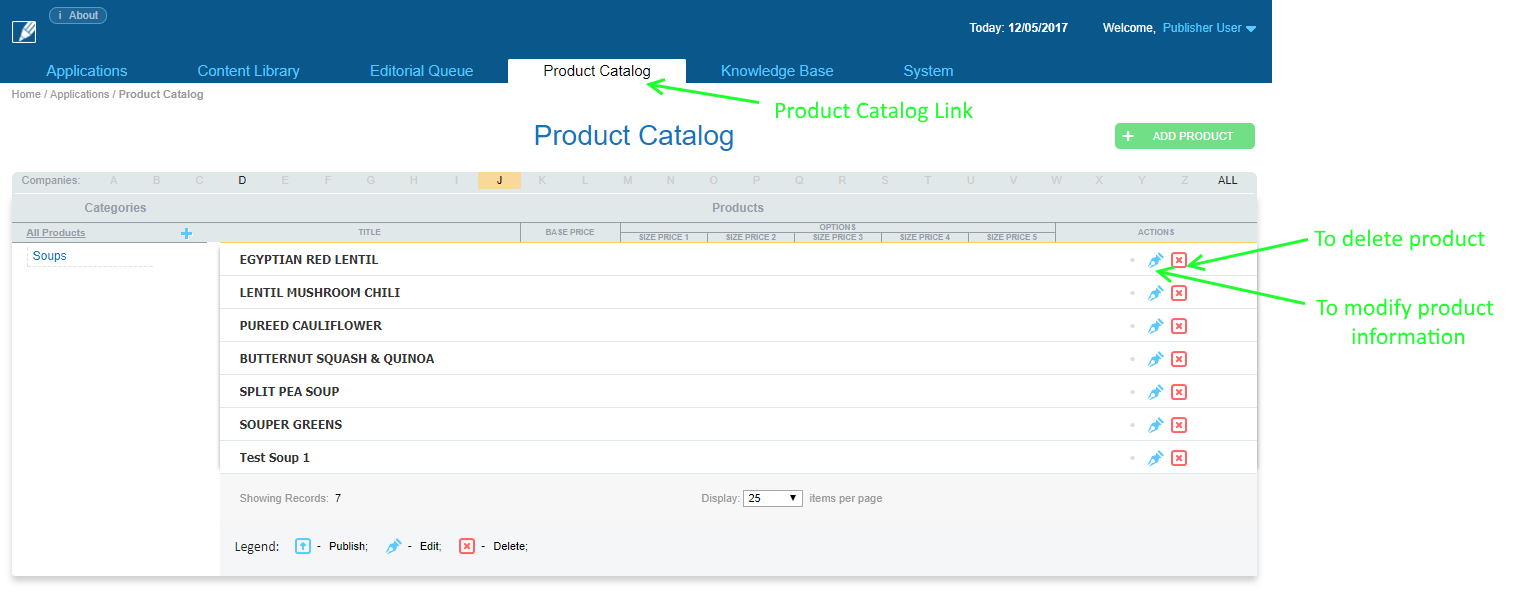Select the Soups category

tap(50, 256)
